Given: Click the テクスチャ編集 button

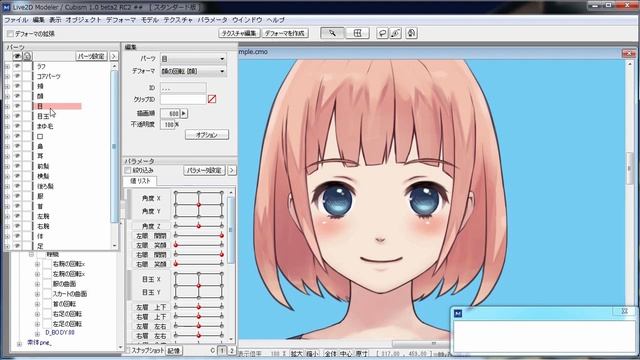Looking at the screenshot, I should 239,33.
